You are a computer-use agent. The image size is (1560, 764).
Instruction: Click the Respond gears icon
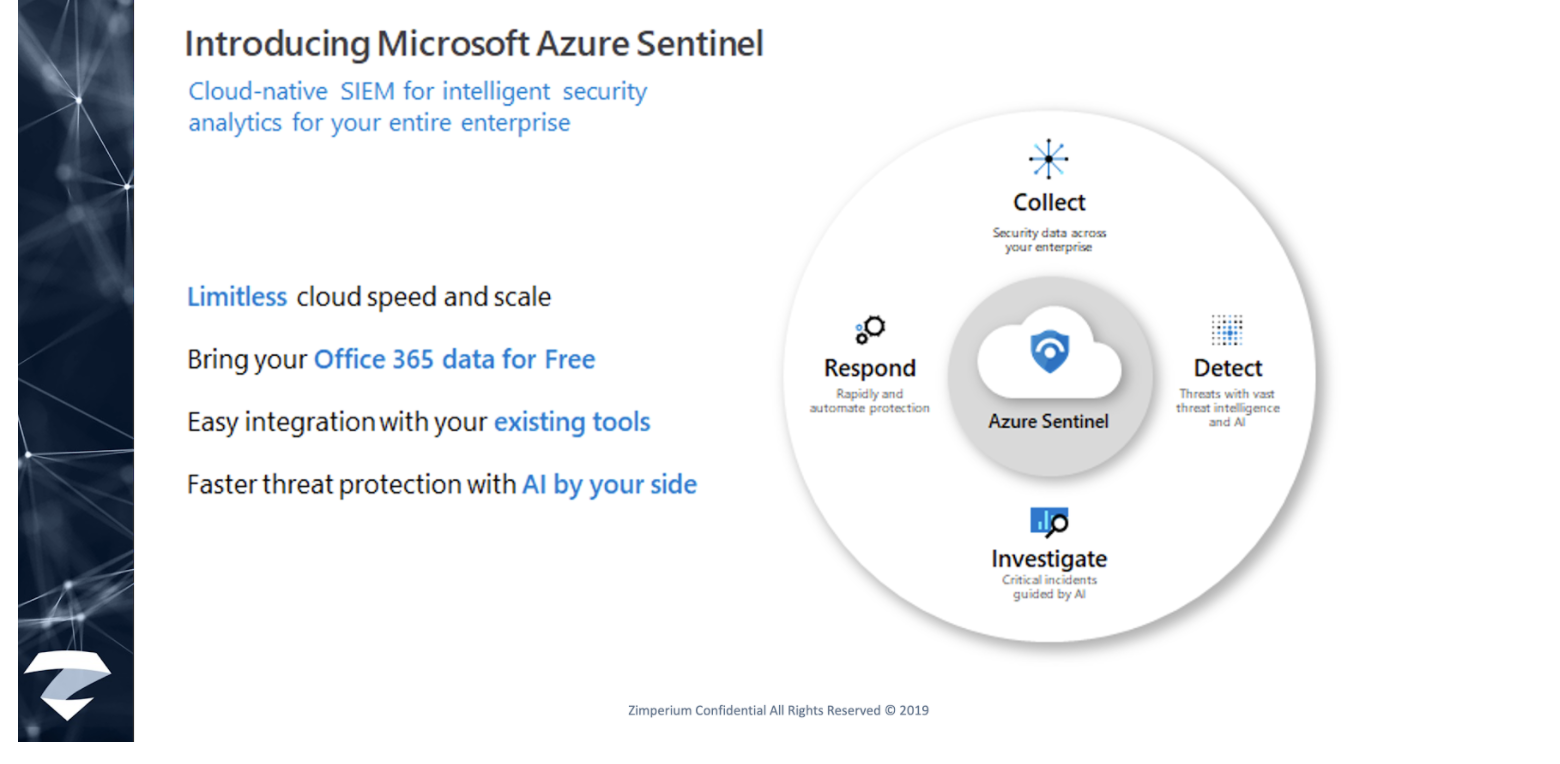click(x=870, y=329)
